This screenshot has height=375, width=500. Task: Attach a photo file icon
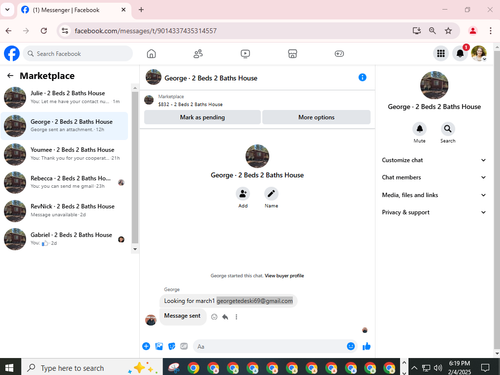[159, 346]
